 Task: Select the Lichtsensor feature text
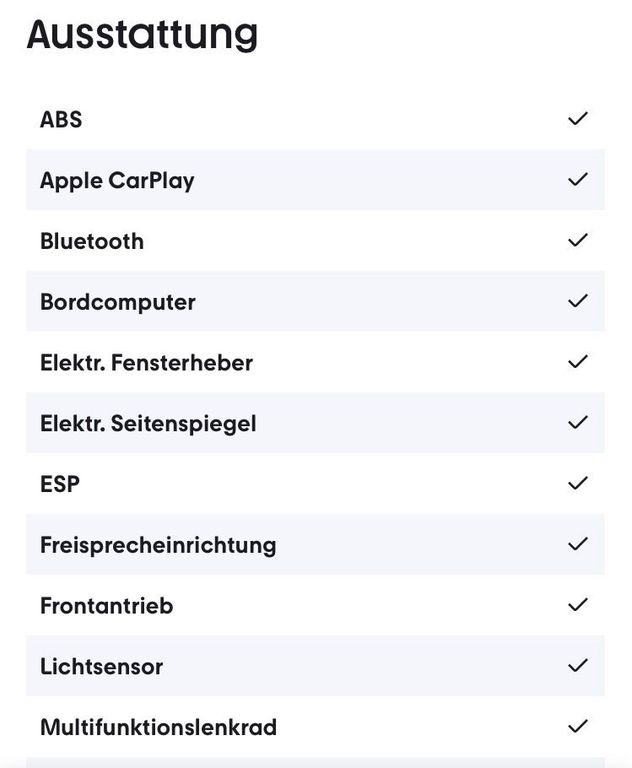(x=101, y=667)
